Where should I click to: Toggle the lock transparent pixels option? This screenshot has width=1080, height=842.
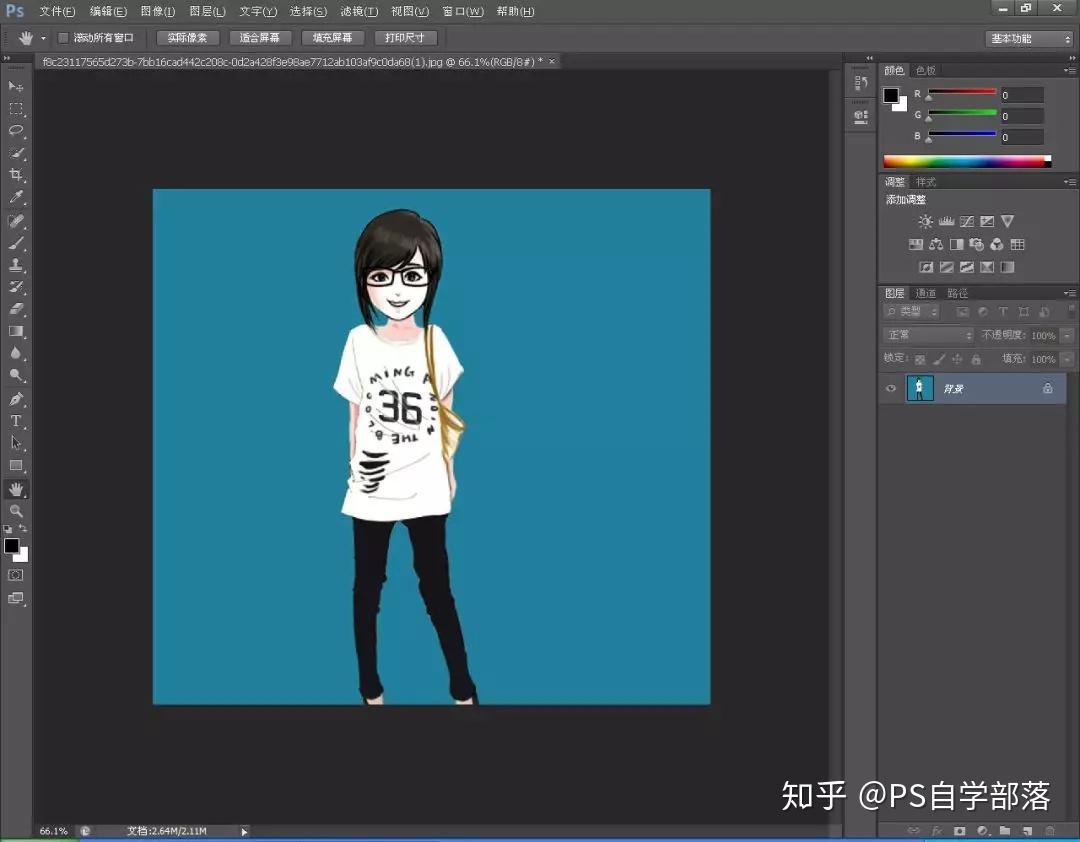click(920, 359)
